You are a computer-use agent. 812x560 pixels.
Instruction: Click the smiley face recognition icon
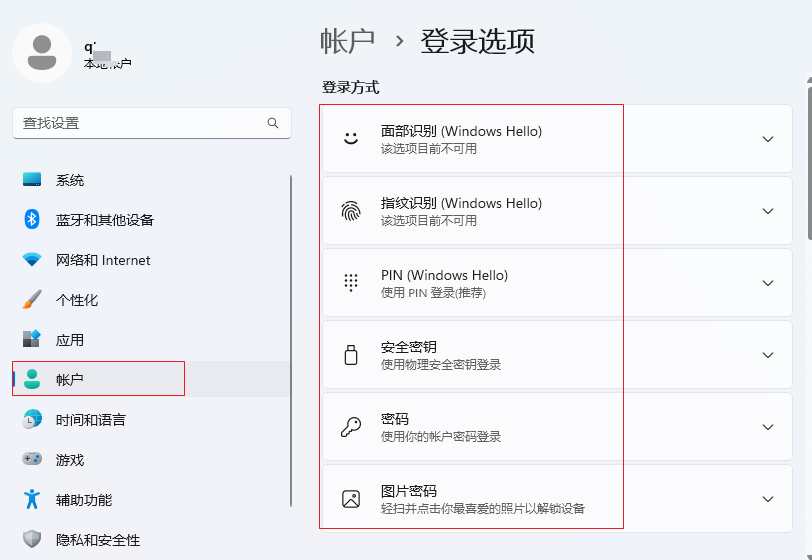351,139
